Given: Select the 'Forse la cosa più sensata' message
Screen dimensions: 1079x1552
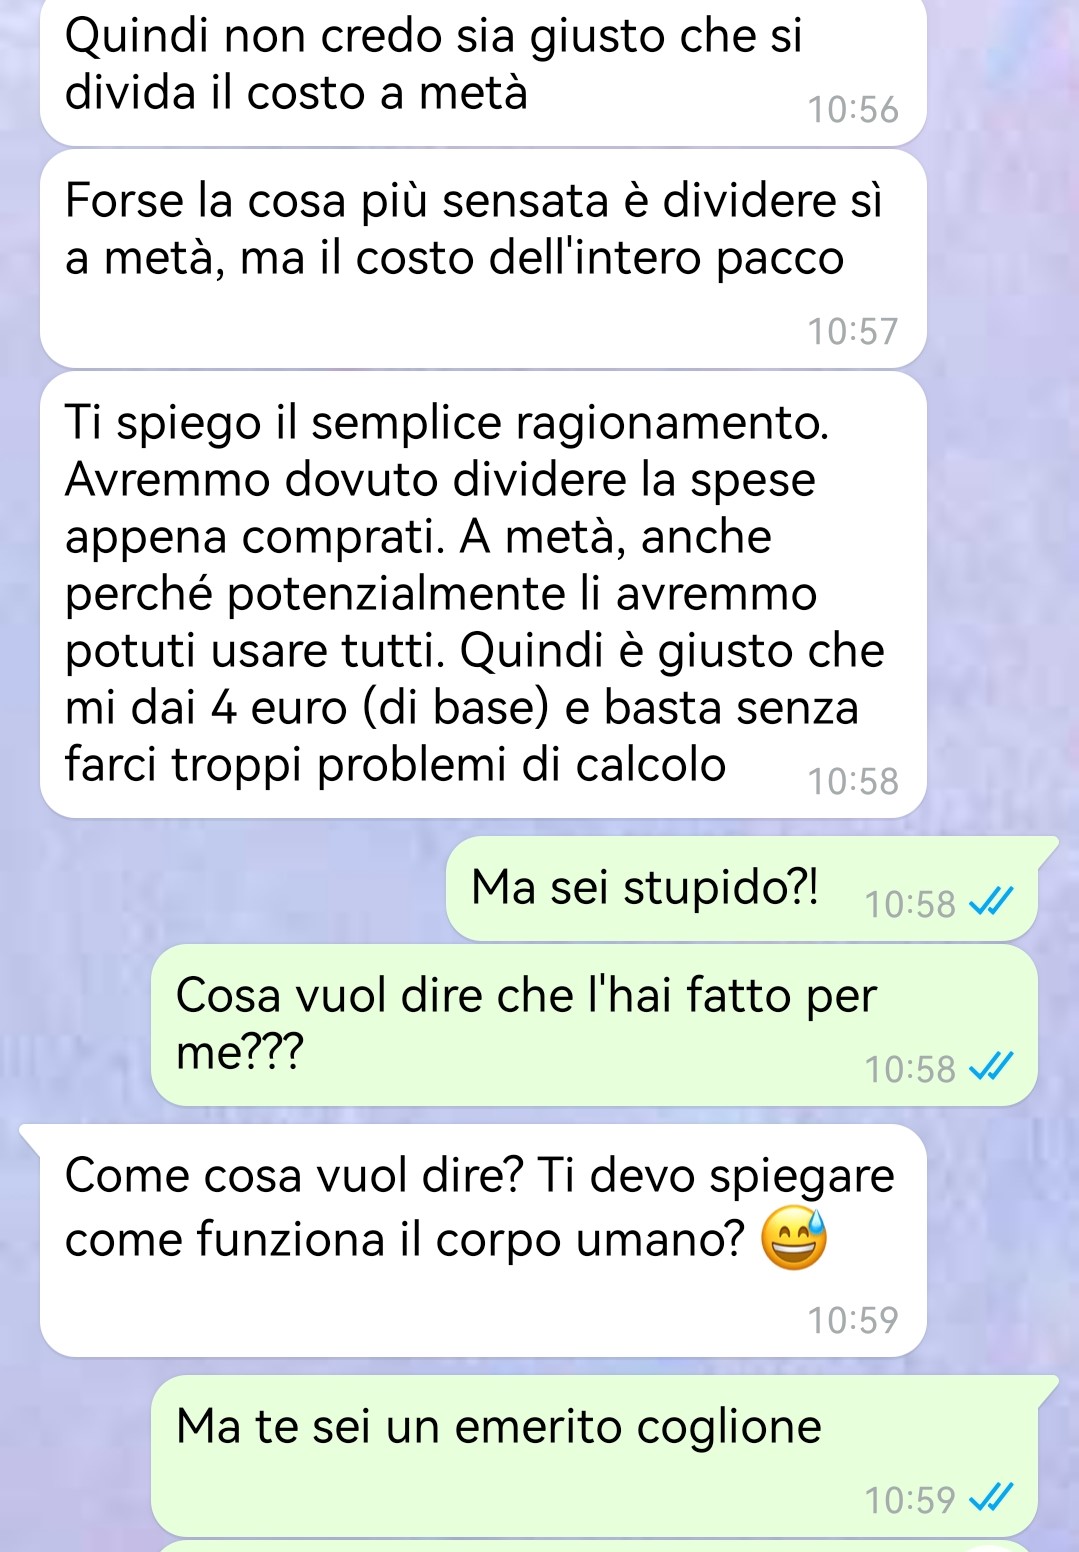Looking at the screenshot, I should [483, 258].
